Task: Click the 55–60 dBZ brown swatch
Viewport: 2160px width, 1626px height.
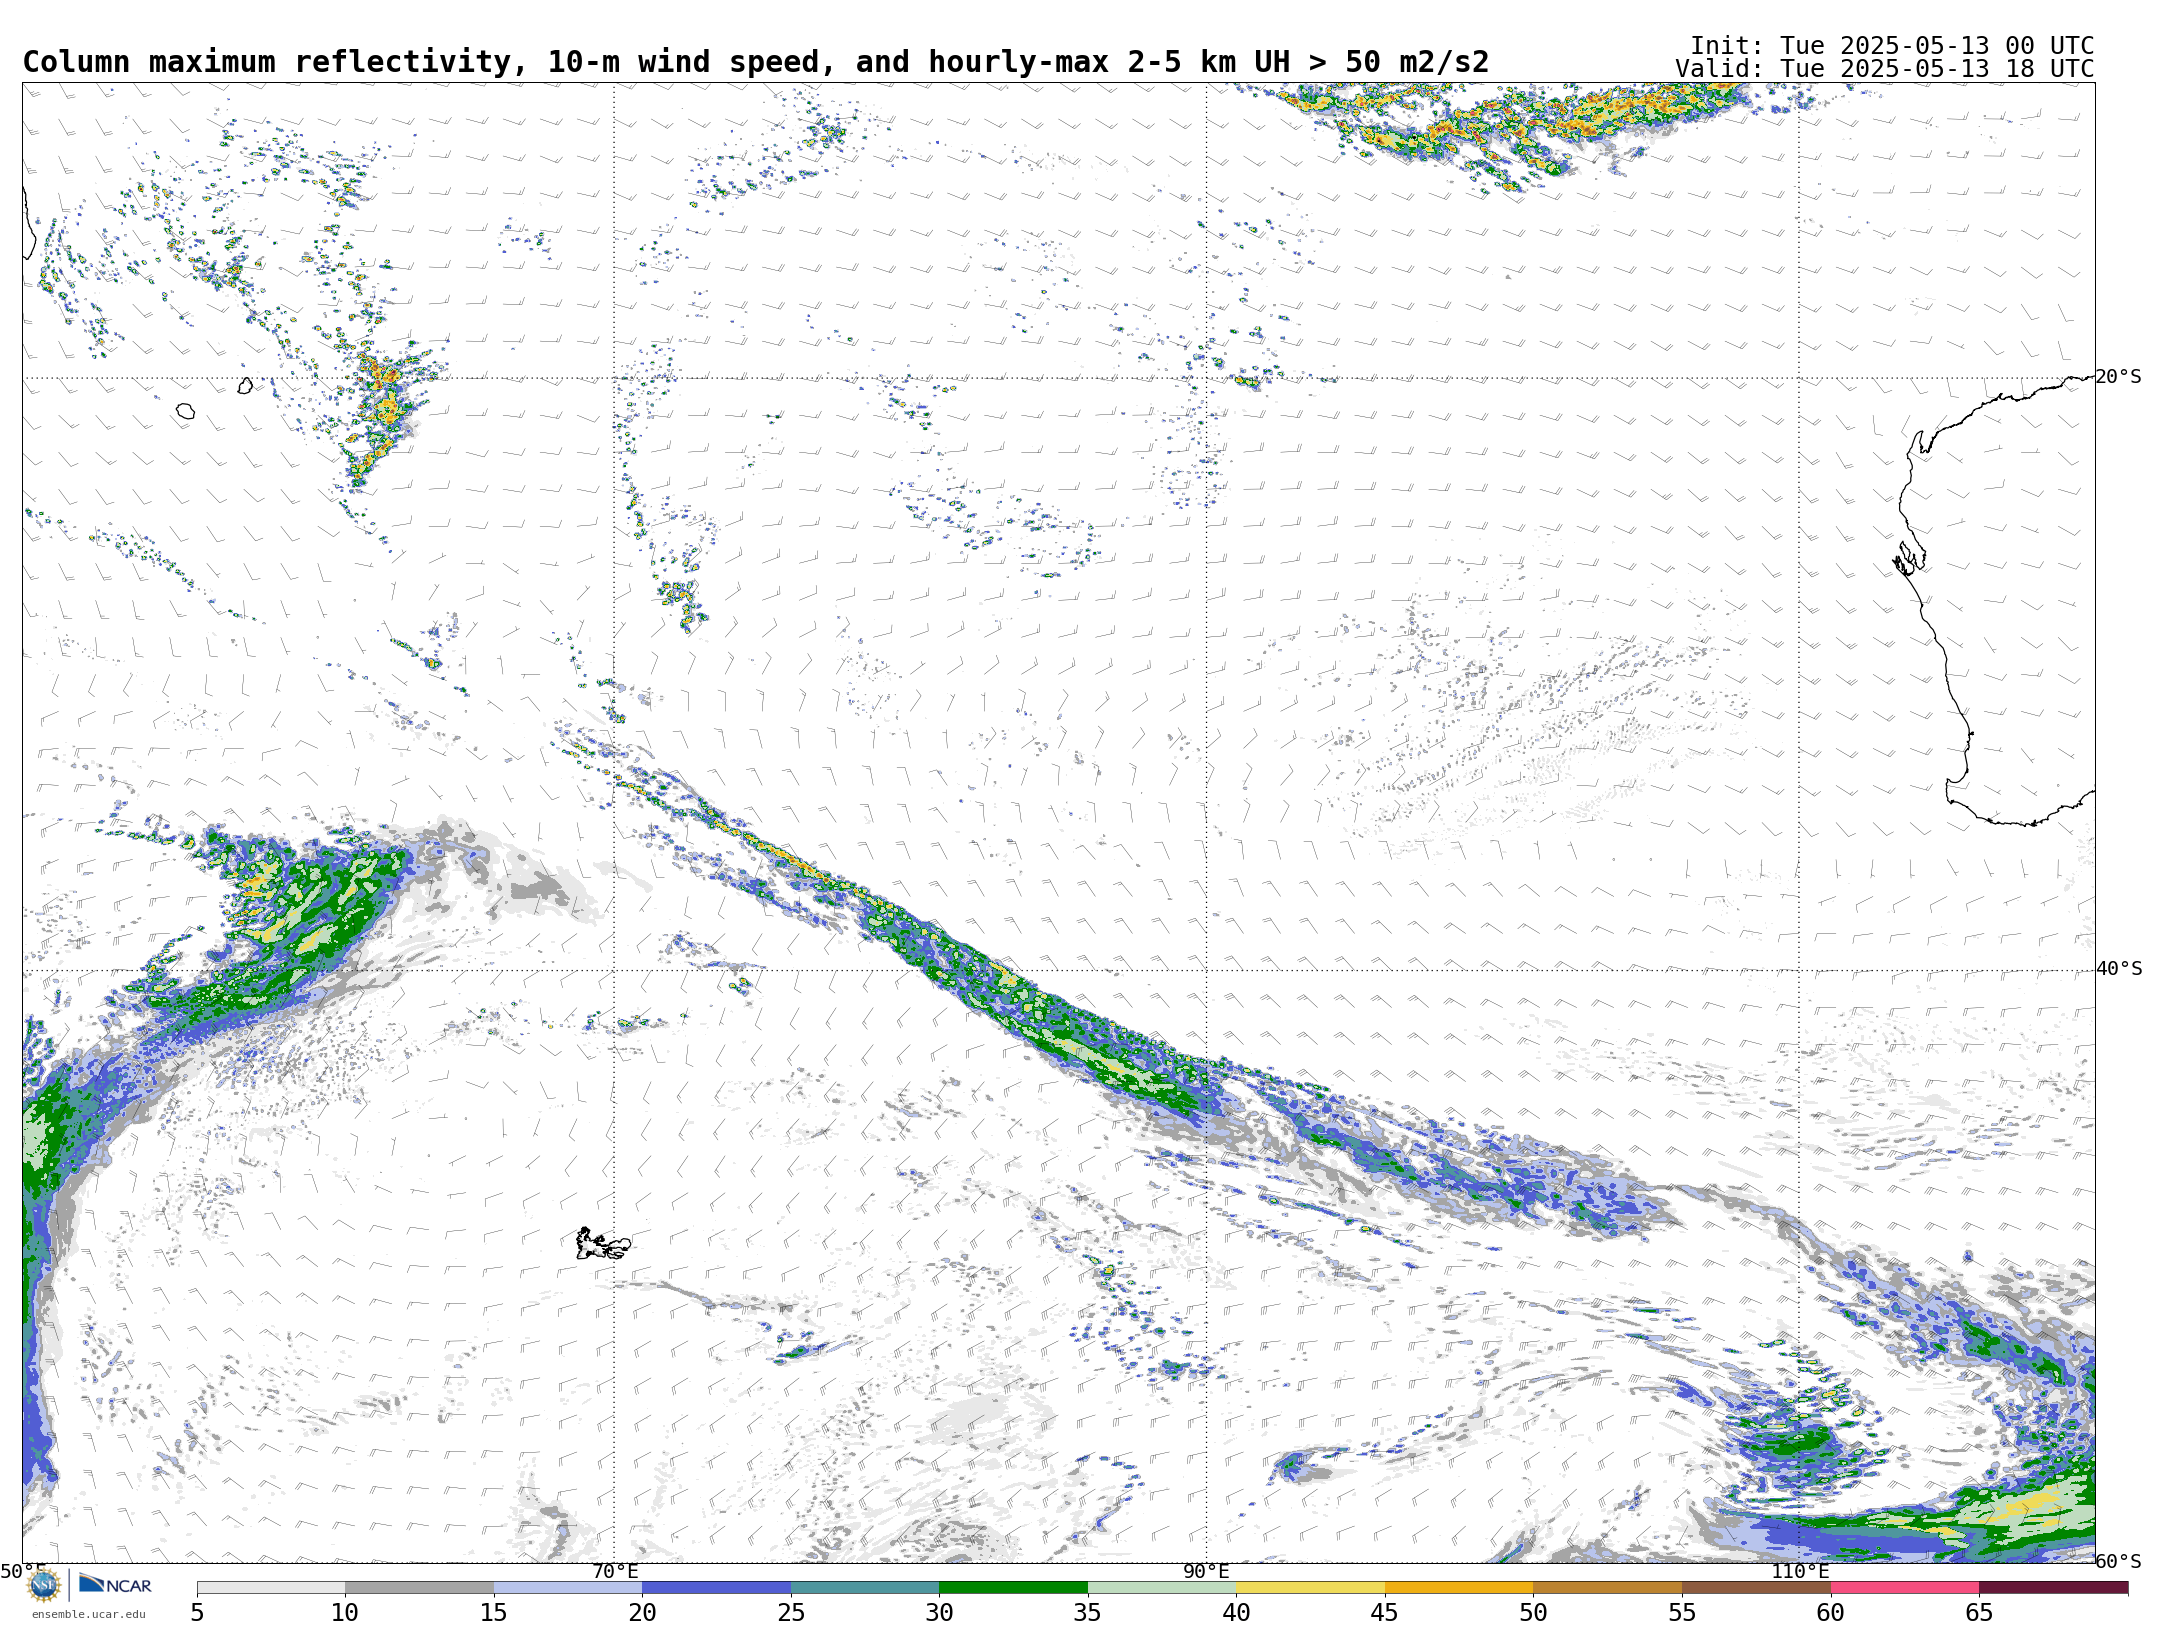Action: 1756,1588
